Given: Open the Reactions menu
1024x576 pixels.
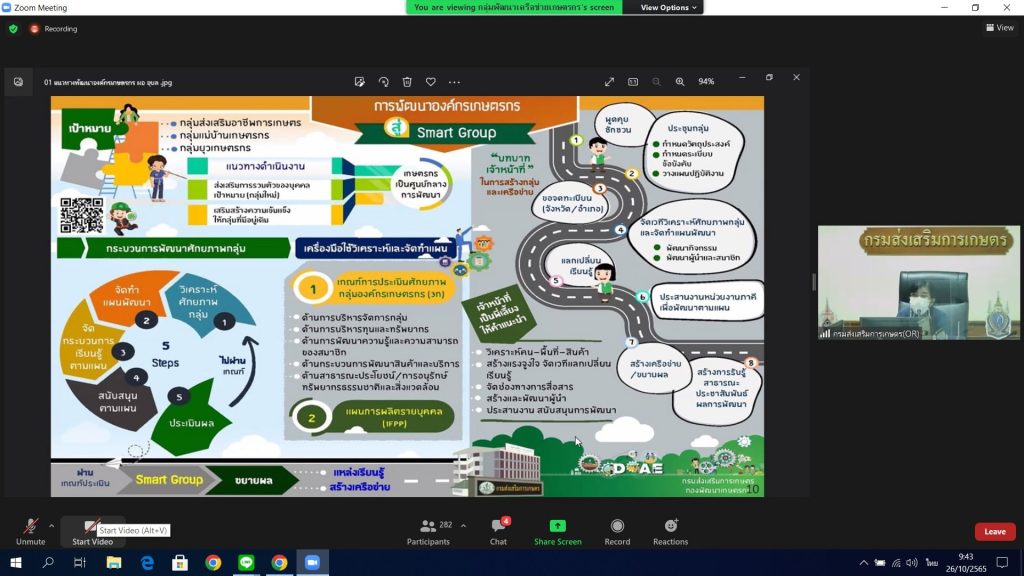Looking at the screenshot, I should (x=670, y=530).
